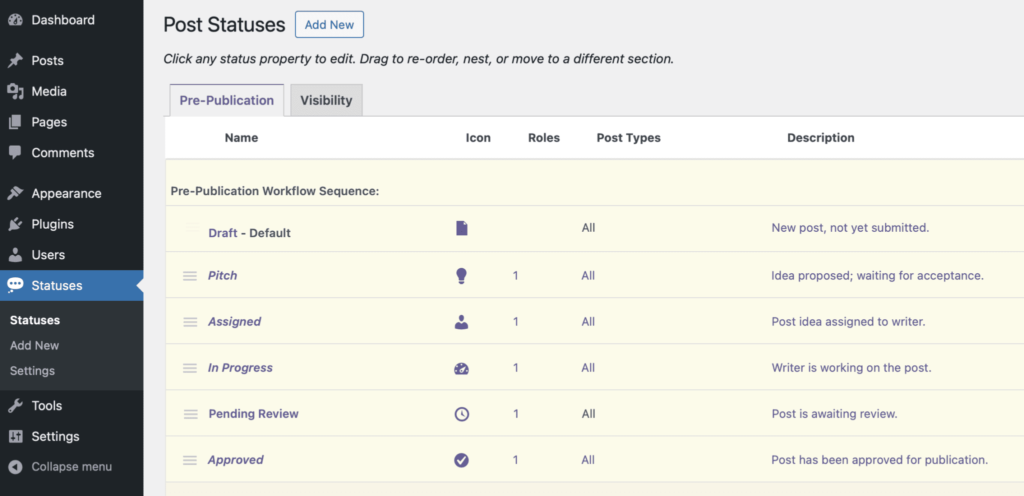Click the post types 'All' in the Draft row
Image resolution: width=1024 pixels, height=496 pixels.
[x=588, y=228]
